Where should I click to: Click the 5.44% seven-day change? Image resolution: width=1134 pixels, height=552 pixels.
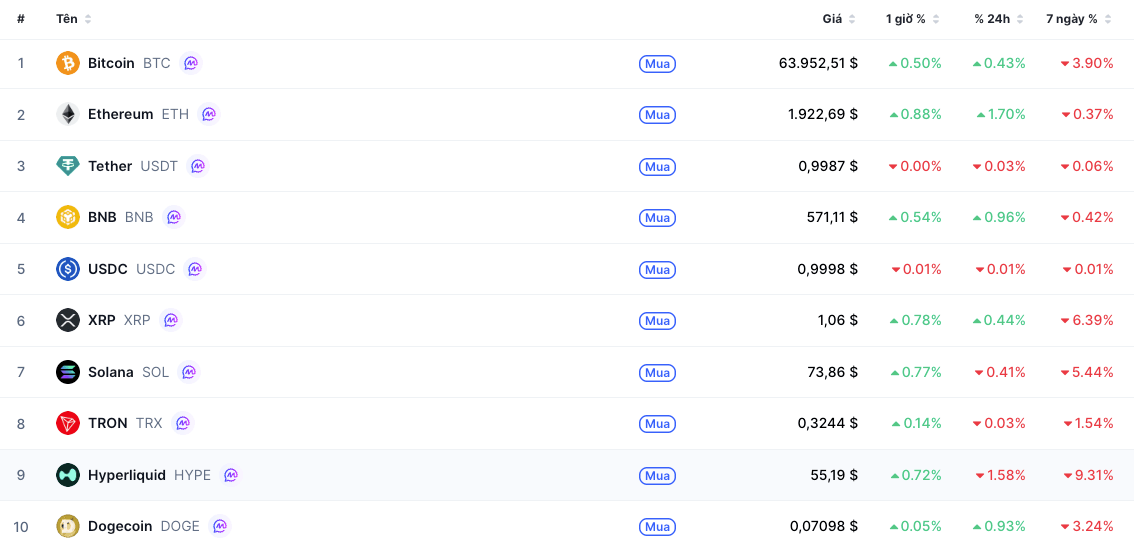pos(1087,372)
